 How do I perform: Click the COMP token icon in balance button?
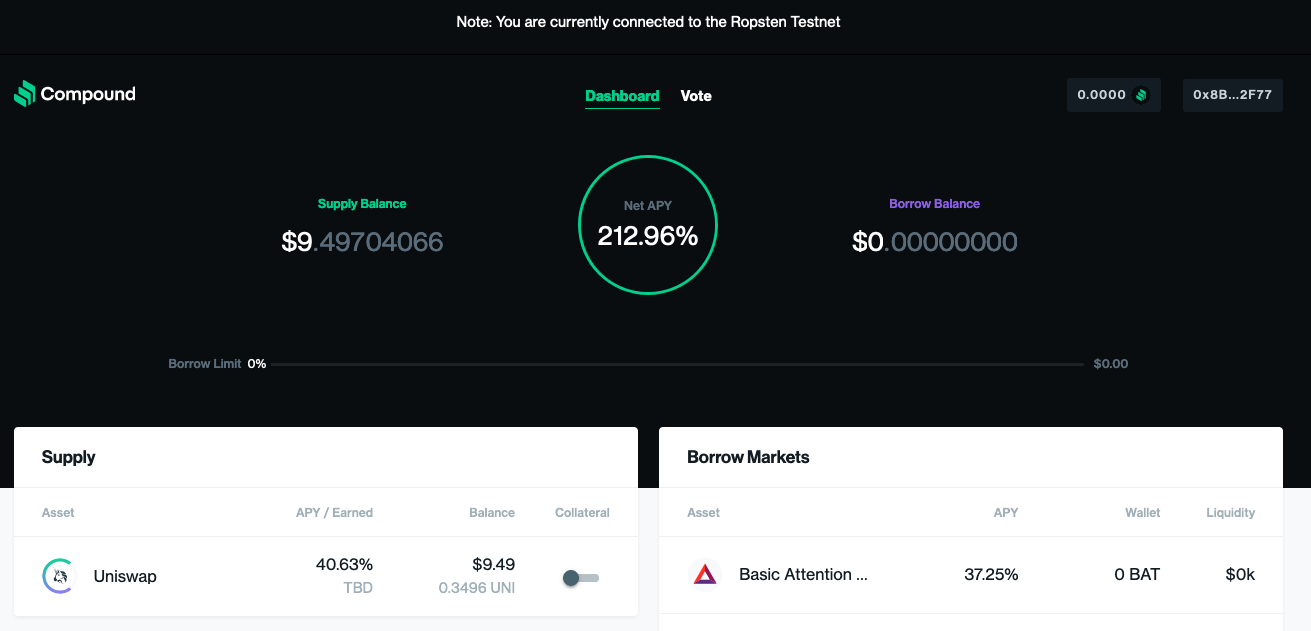click(1141, 95)
